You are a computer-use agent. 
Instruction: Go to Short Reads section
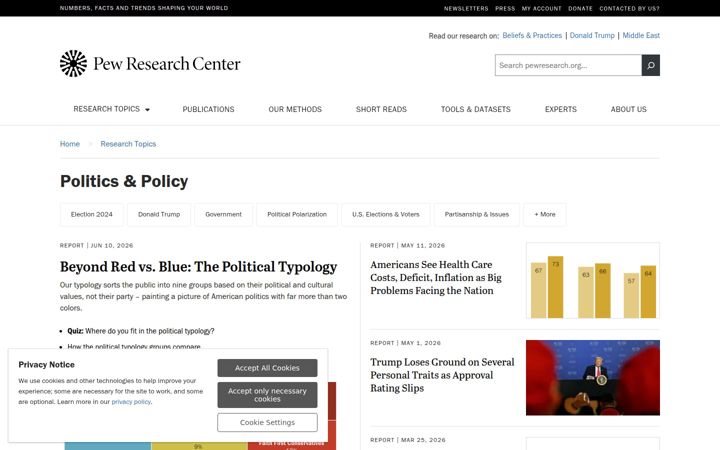[x=381, y=109]
